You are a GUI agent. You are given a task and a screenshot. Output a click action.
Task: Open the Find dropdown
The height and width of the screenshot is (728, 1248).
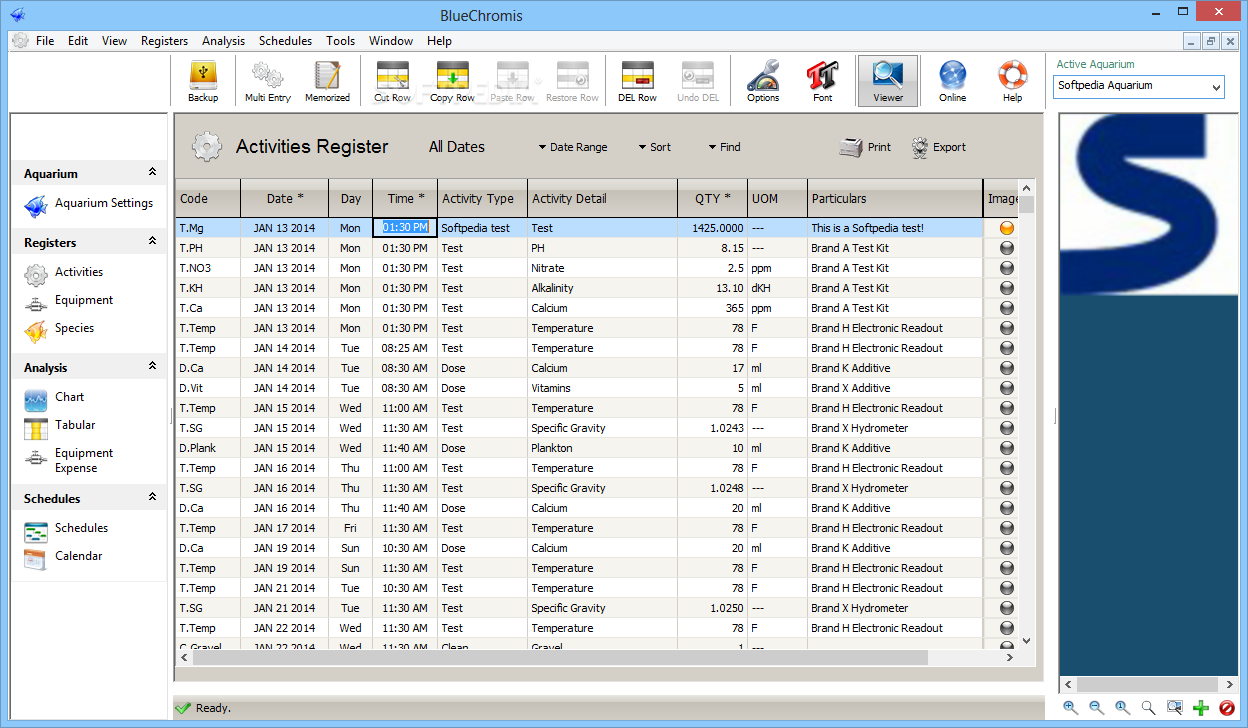[725, 147]
